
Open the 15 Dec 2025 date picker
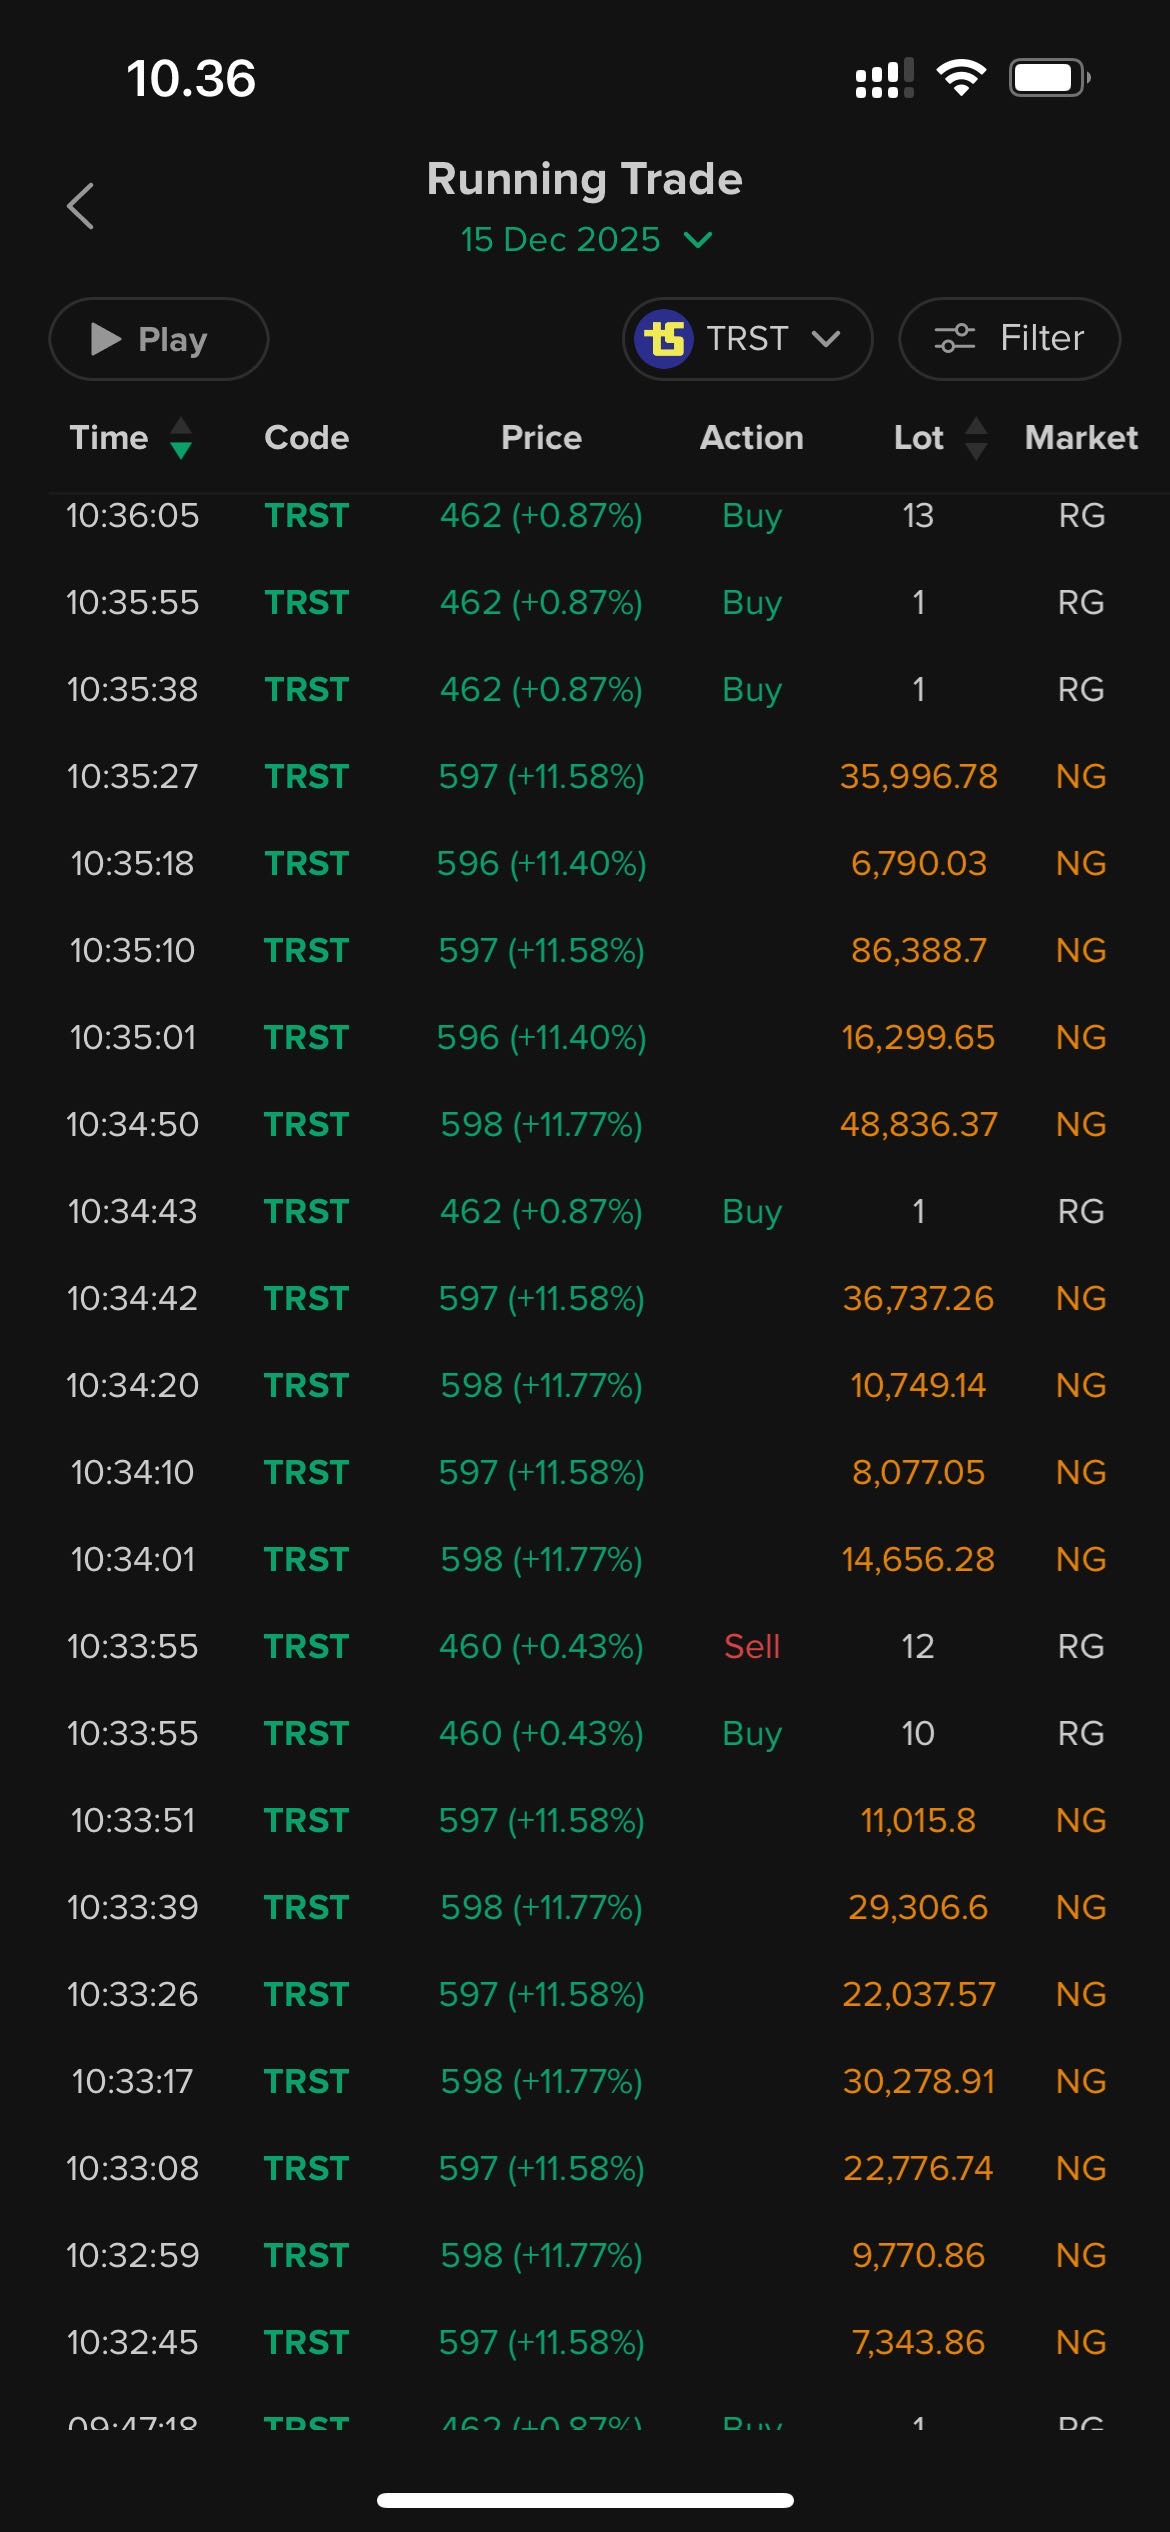560,240
